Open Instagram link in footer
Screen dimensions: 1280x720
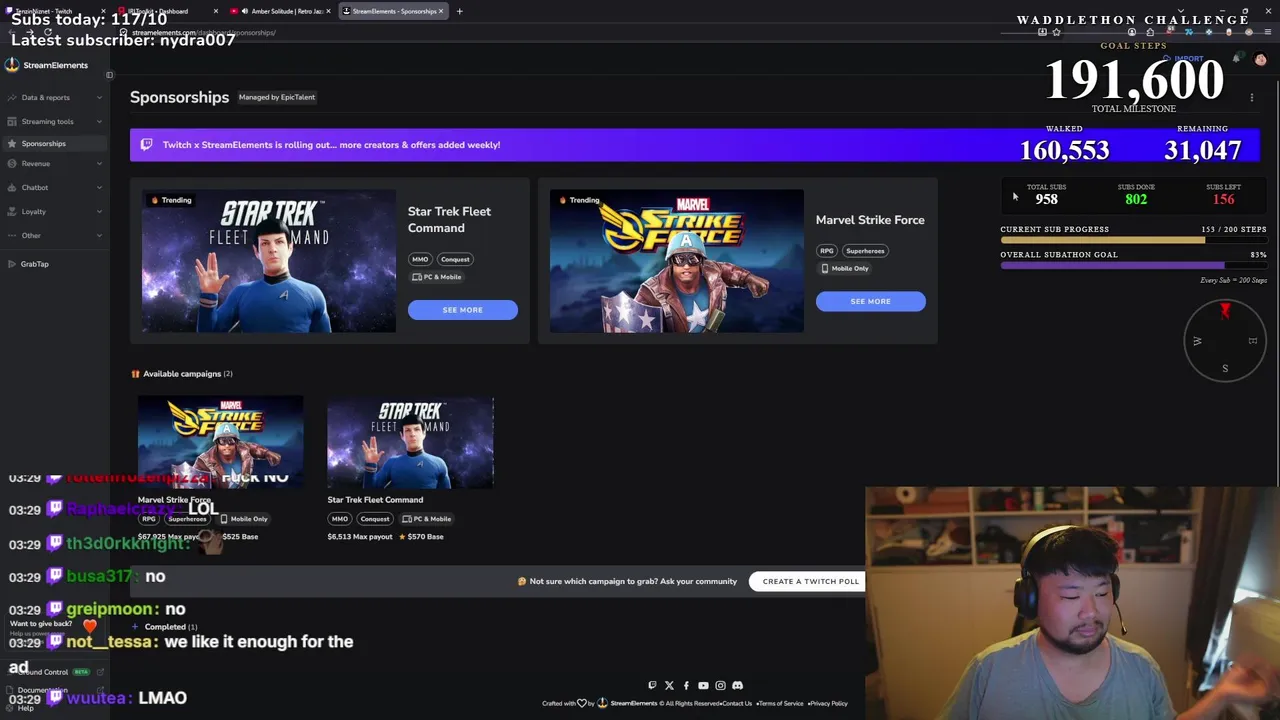[720, 685]
